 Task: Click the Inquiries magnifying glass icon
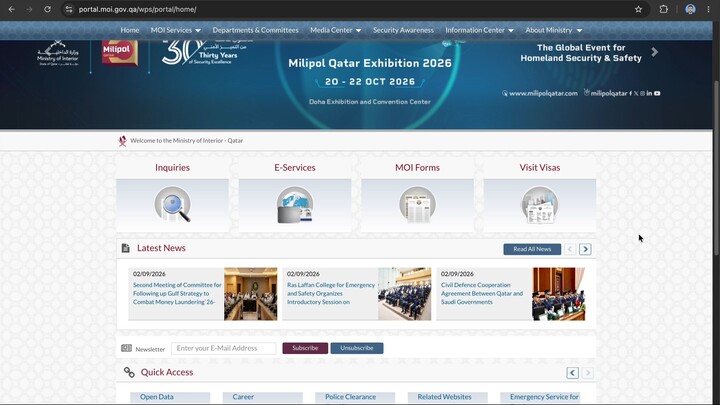[x=173, y=204]
